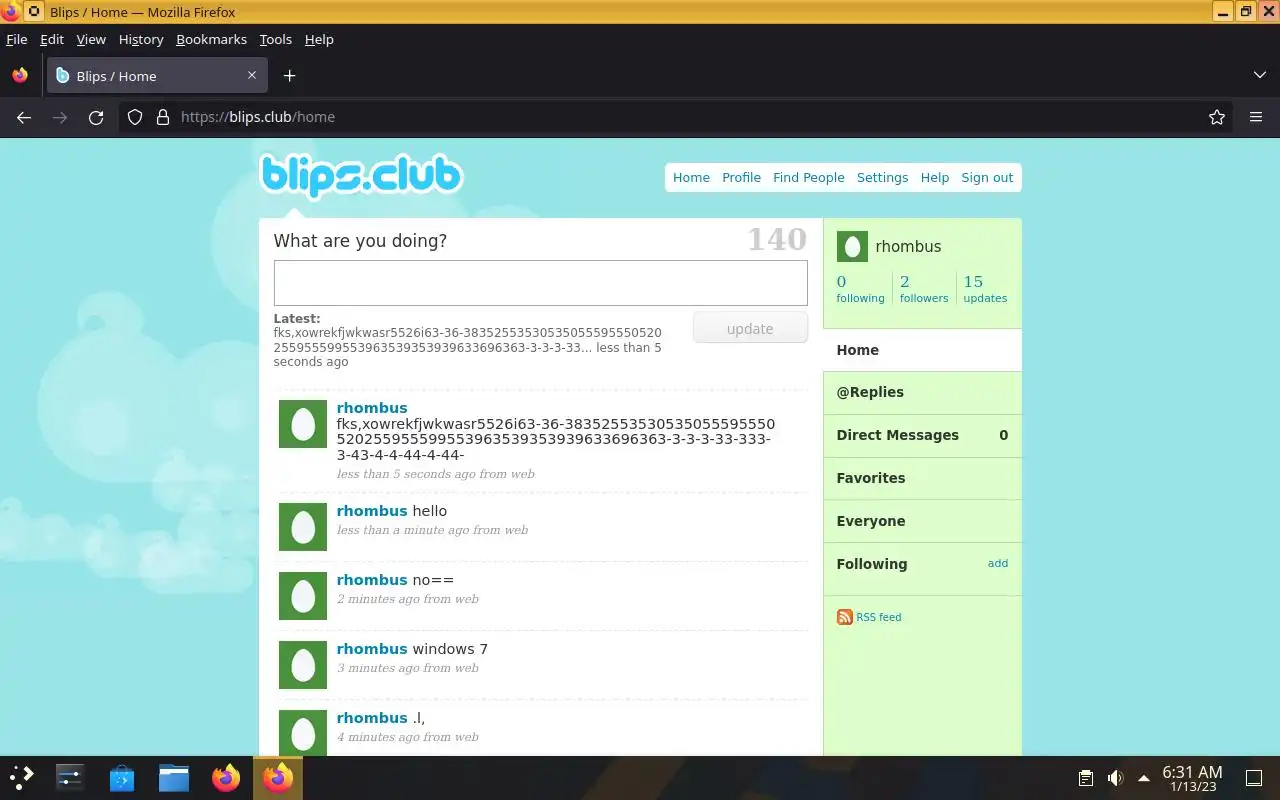Click the active Firefox taskbar entry

click(278, 777)
